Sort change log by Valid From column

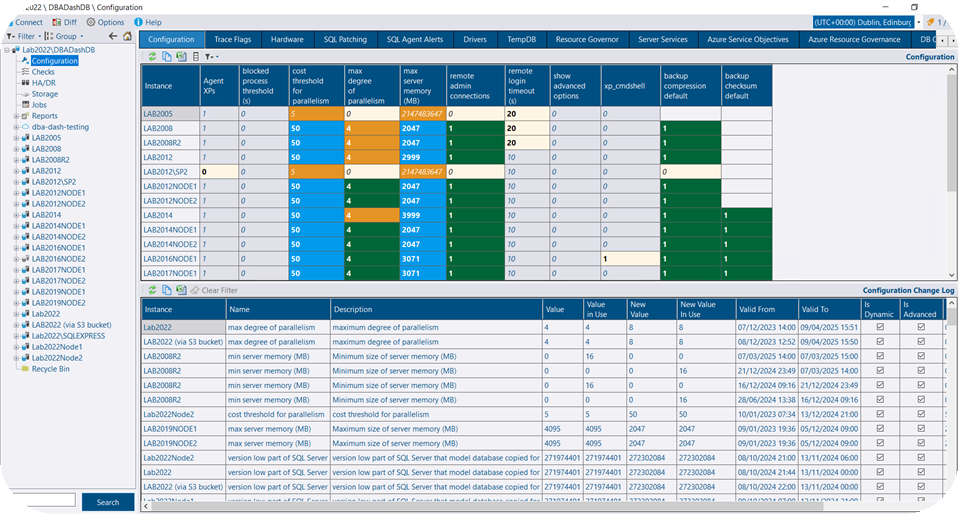pyautogui.click(x=767, y=309)
